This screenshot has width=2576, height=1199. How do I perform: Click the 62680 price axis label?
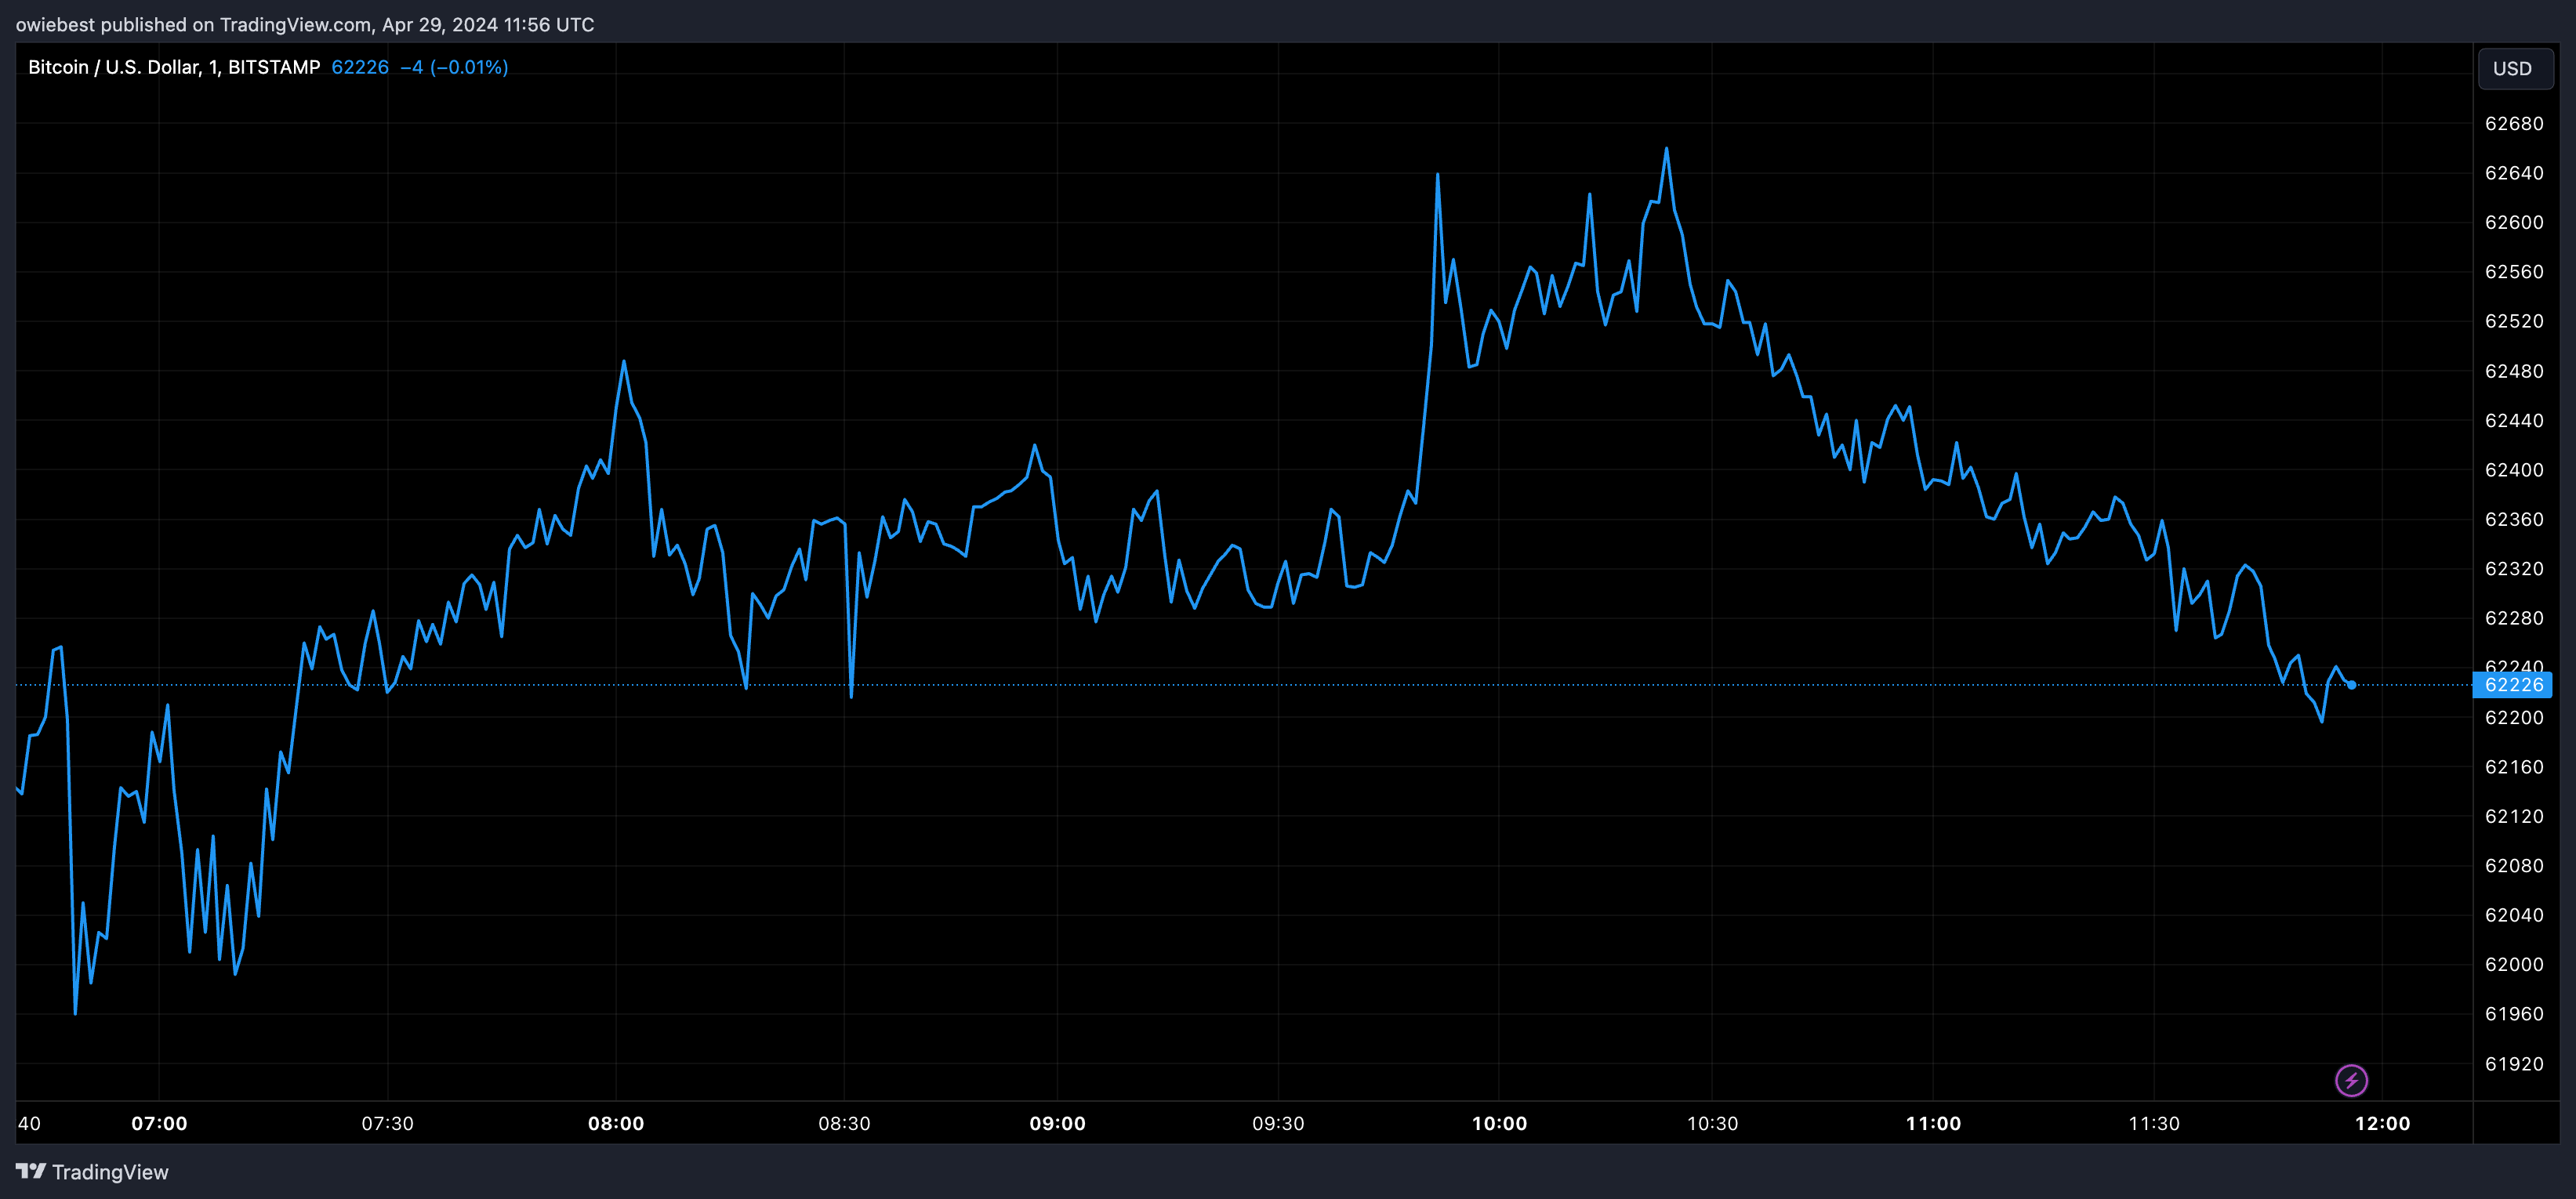(x=2514, y=123)
